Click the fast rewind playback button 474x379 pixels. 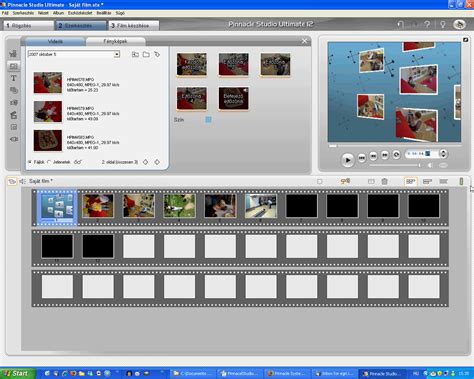pyautogui.click(x=373, y=155)
